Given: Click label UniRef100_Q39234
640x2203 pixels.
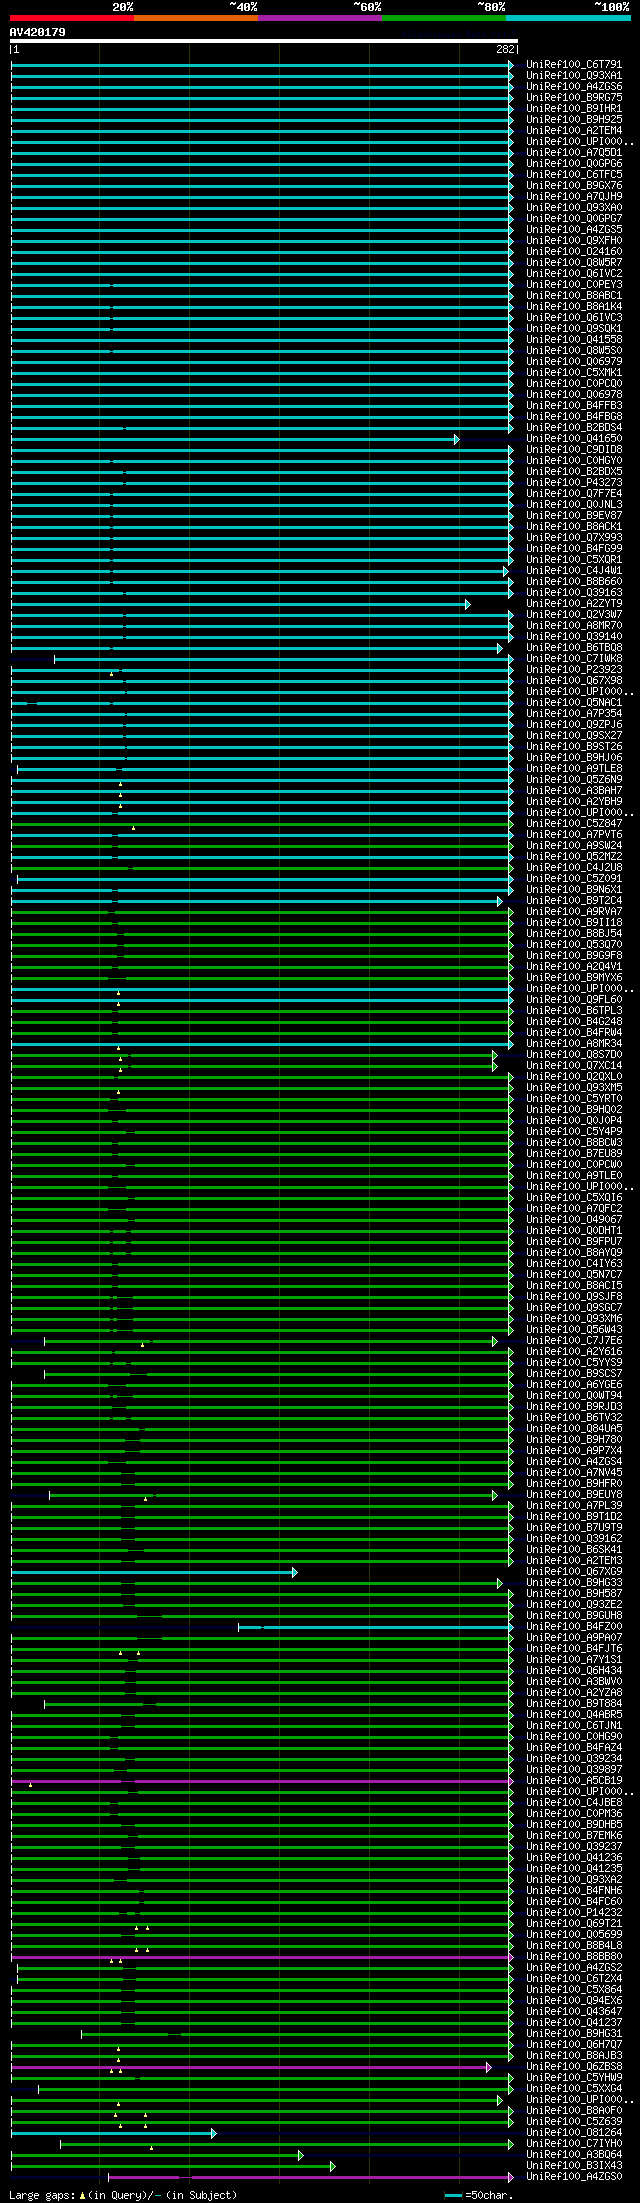Looking at the screenshot, I should (x=574, y=1759).
